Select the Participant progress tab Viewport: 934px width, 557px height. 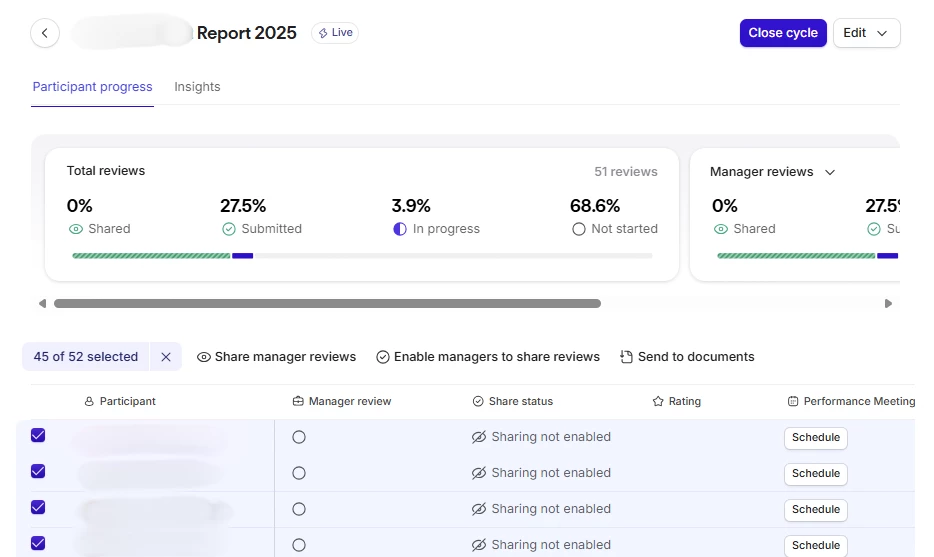(92, 87)
